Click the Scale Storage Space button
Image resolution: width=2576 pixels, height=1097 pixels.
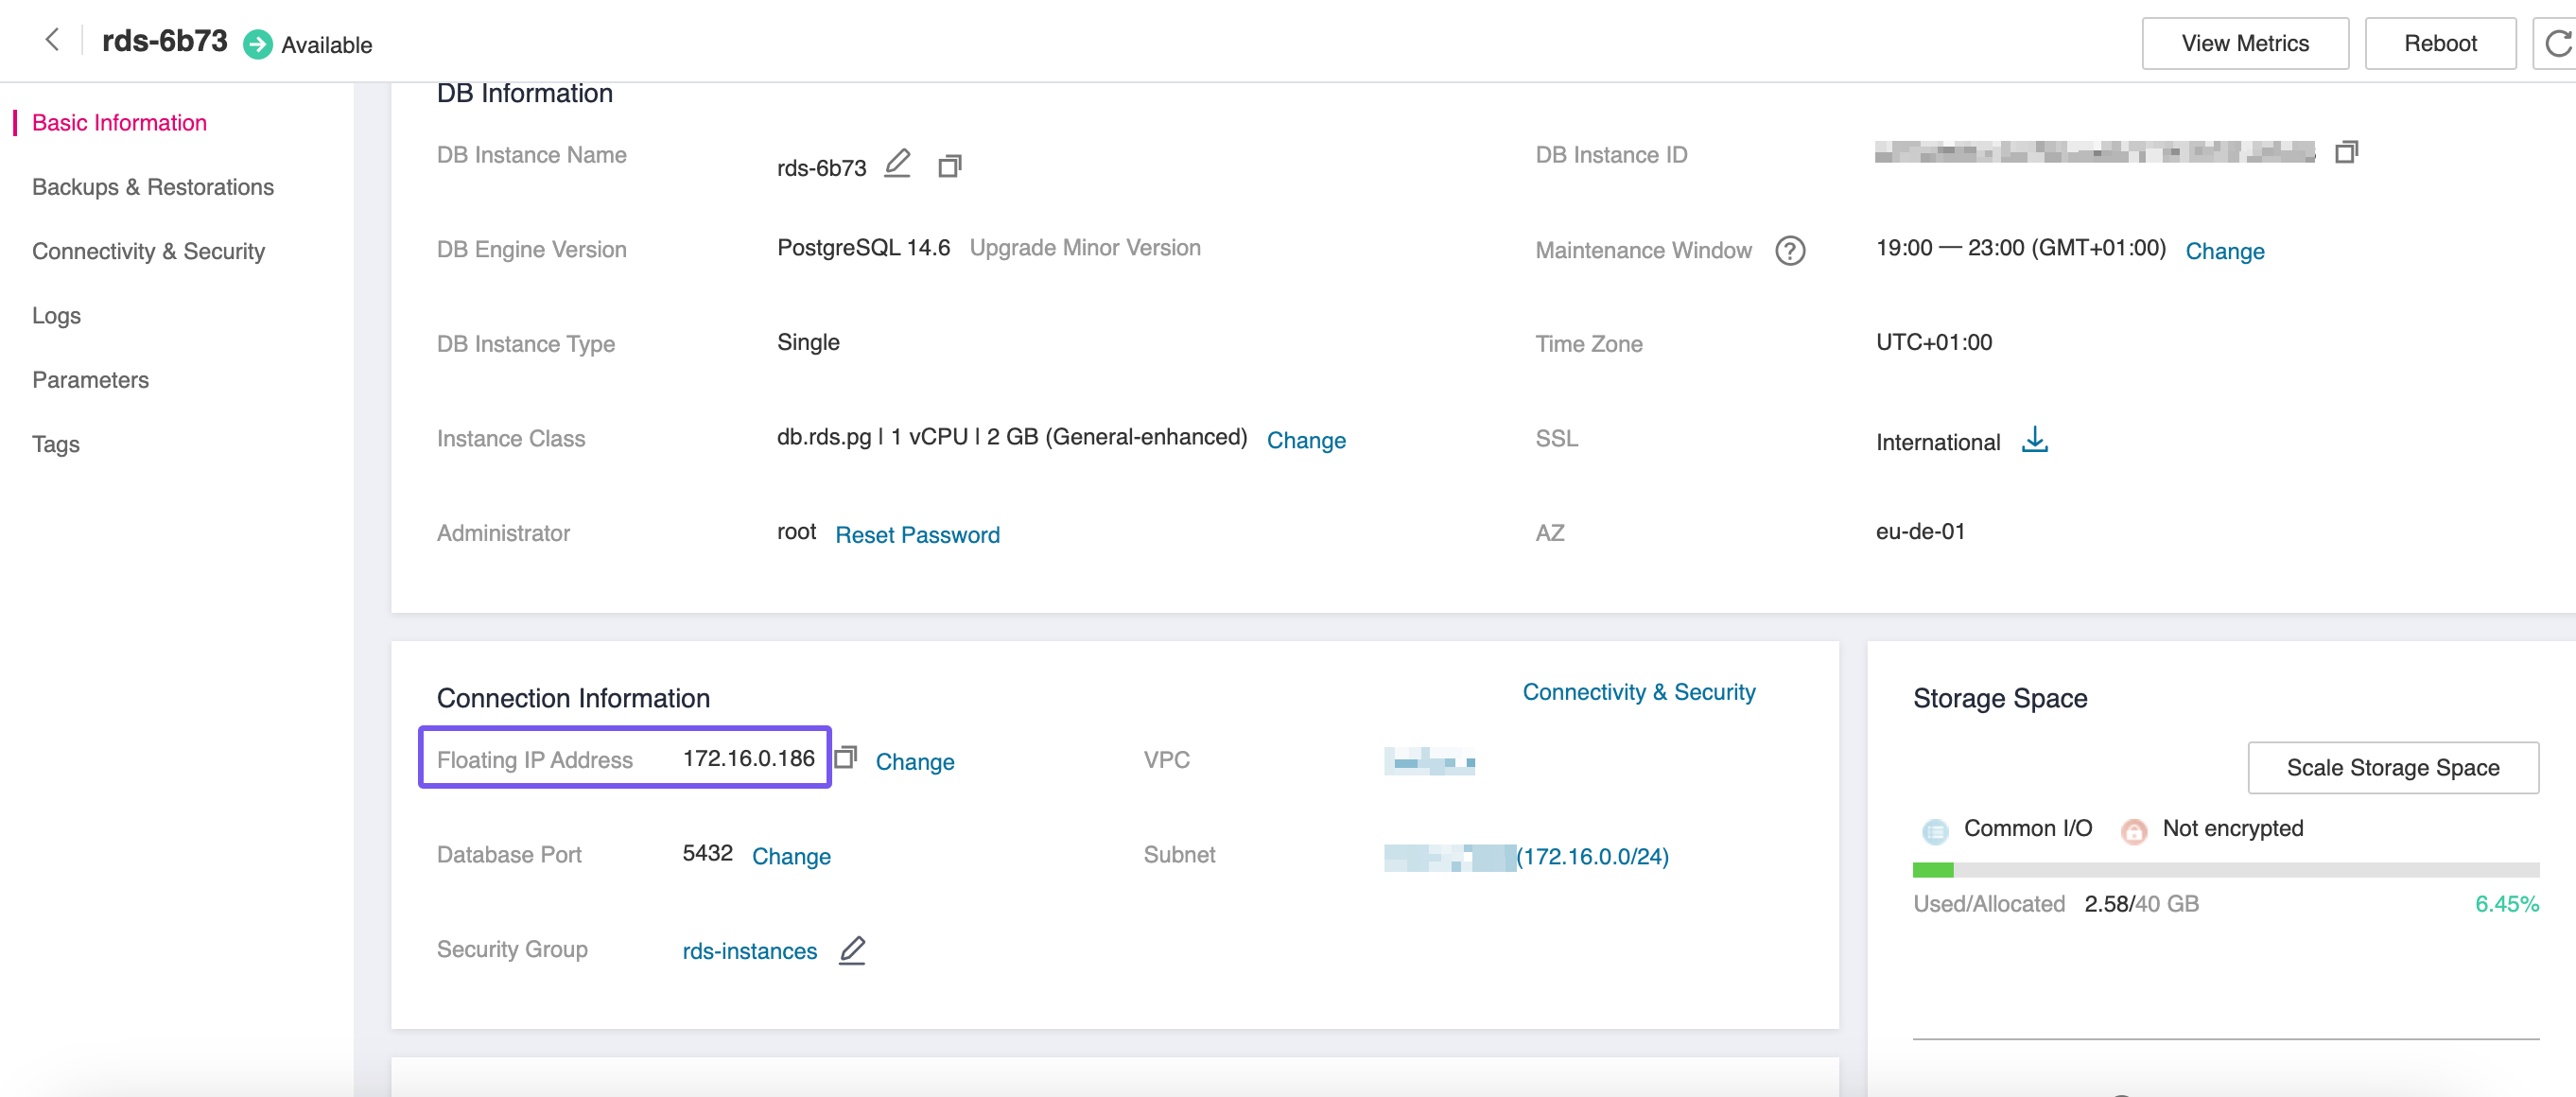(x=2392, y=767)
